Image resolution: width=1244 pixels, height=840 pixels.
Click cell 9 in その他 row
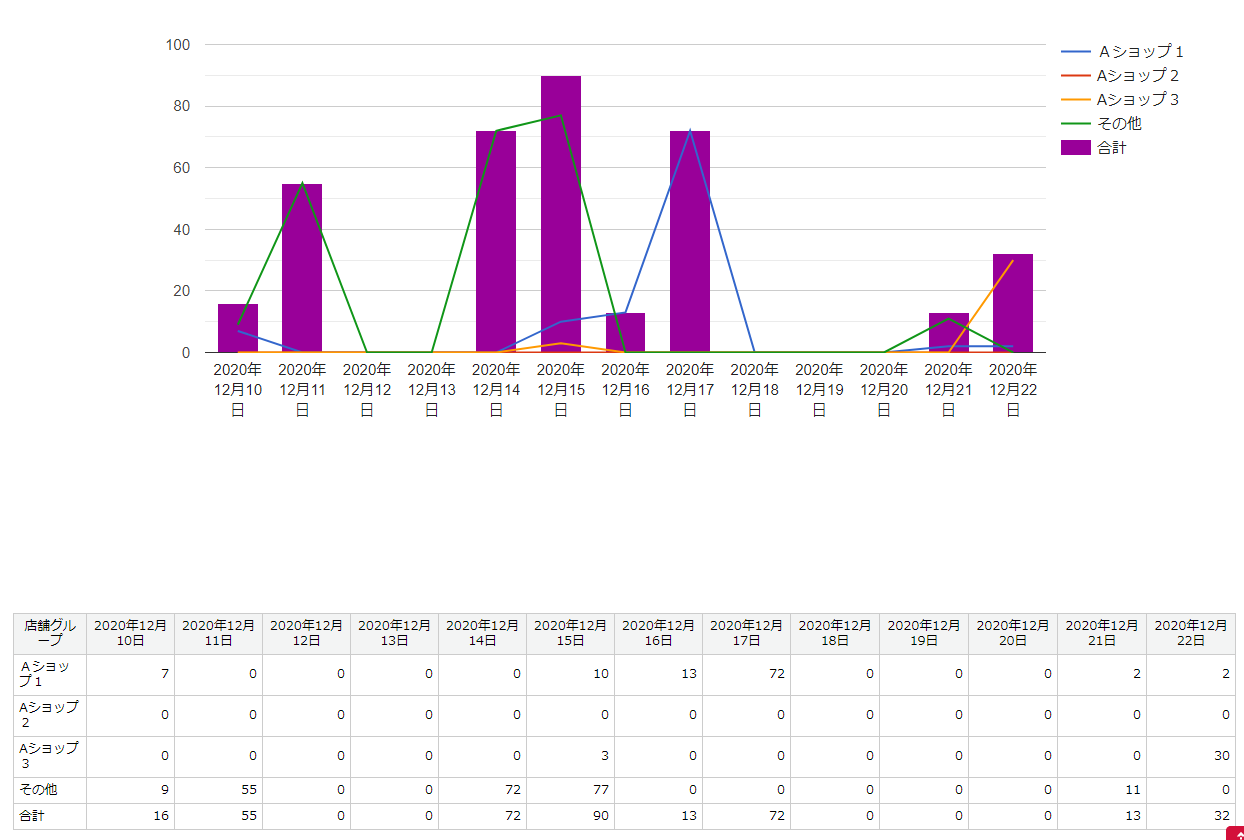point(131,790)
